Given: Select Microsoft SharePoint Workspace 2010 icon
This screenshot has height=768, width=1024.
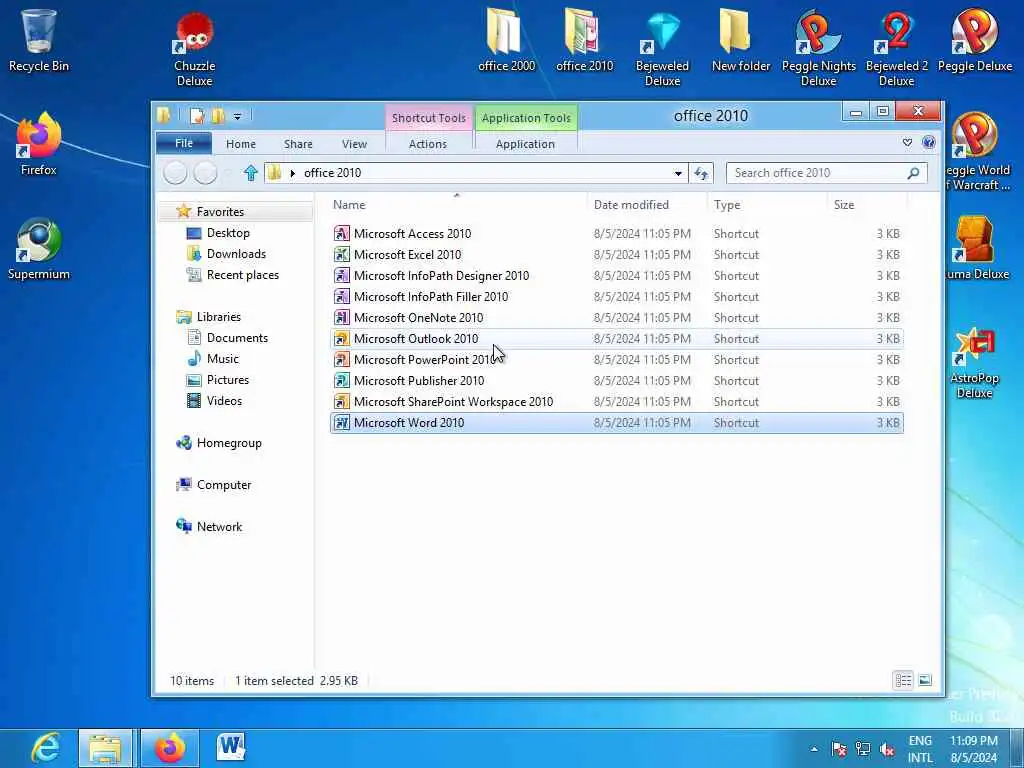Looking at the screenshot, I should point(342,401).
